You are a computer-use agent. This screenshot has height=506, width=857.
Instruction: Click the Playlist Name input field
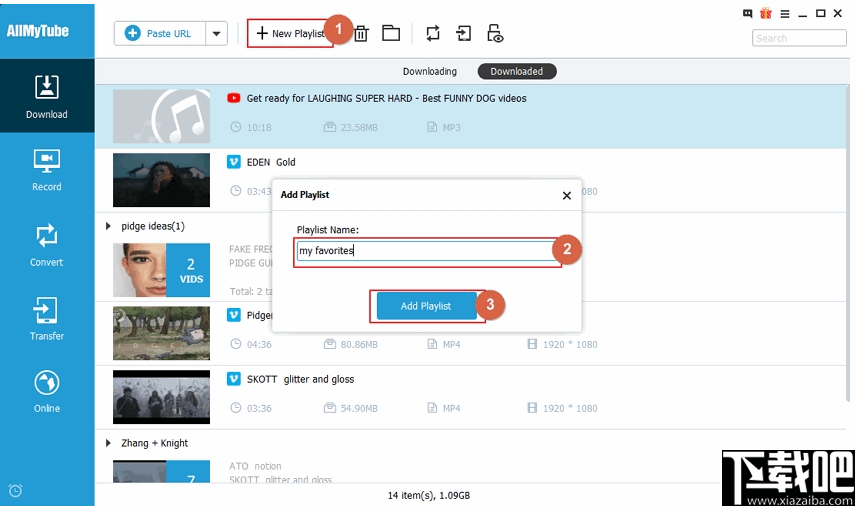[x=426, y=251]
